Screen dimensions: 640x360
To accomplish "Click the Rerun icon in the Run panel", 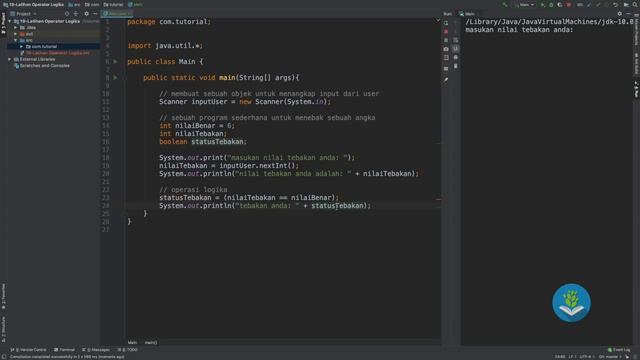I will pyautogui.click(x=446, y=23).
